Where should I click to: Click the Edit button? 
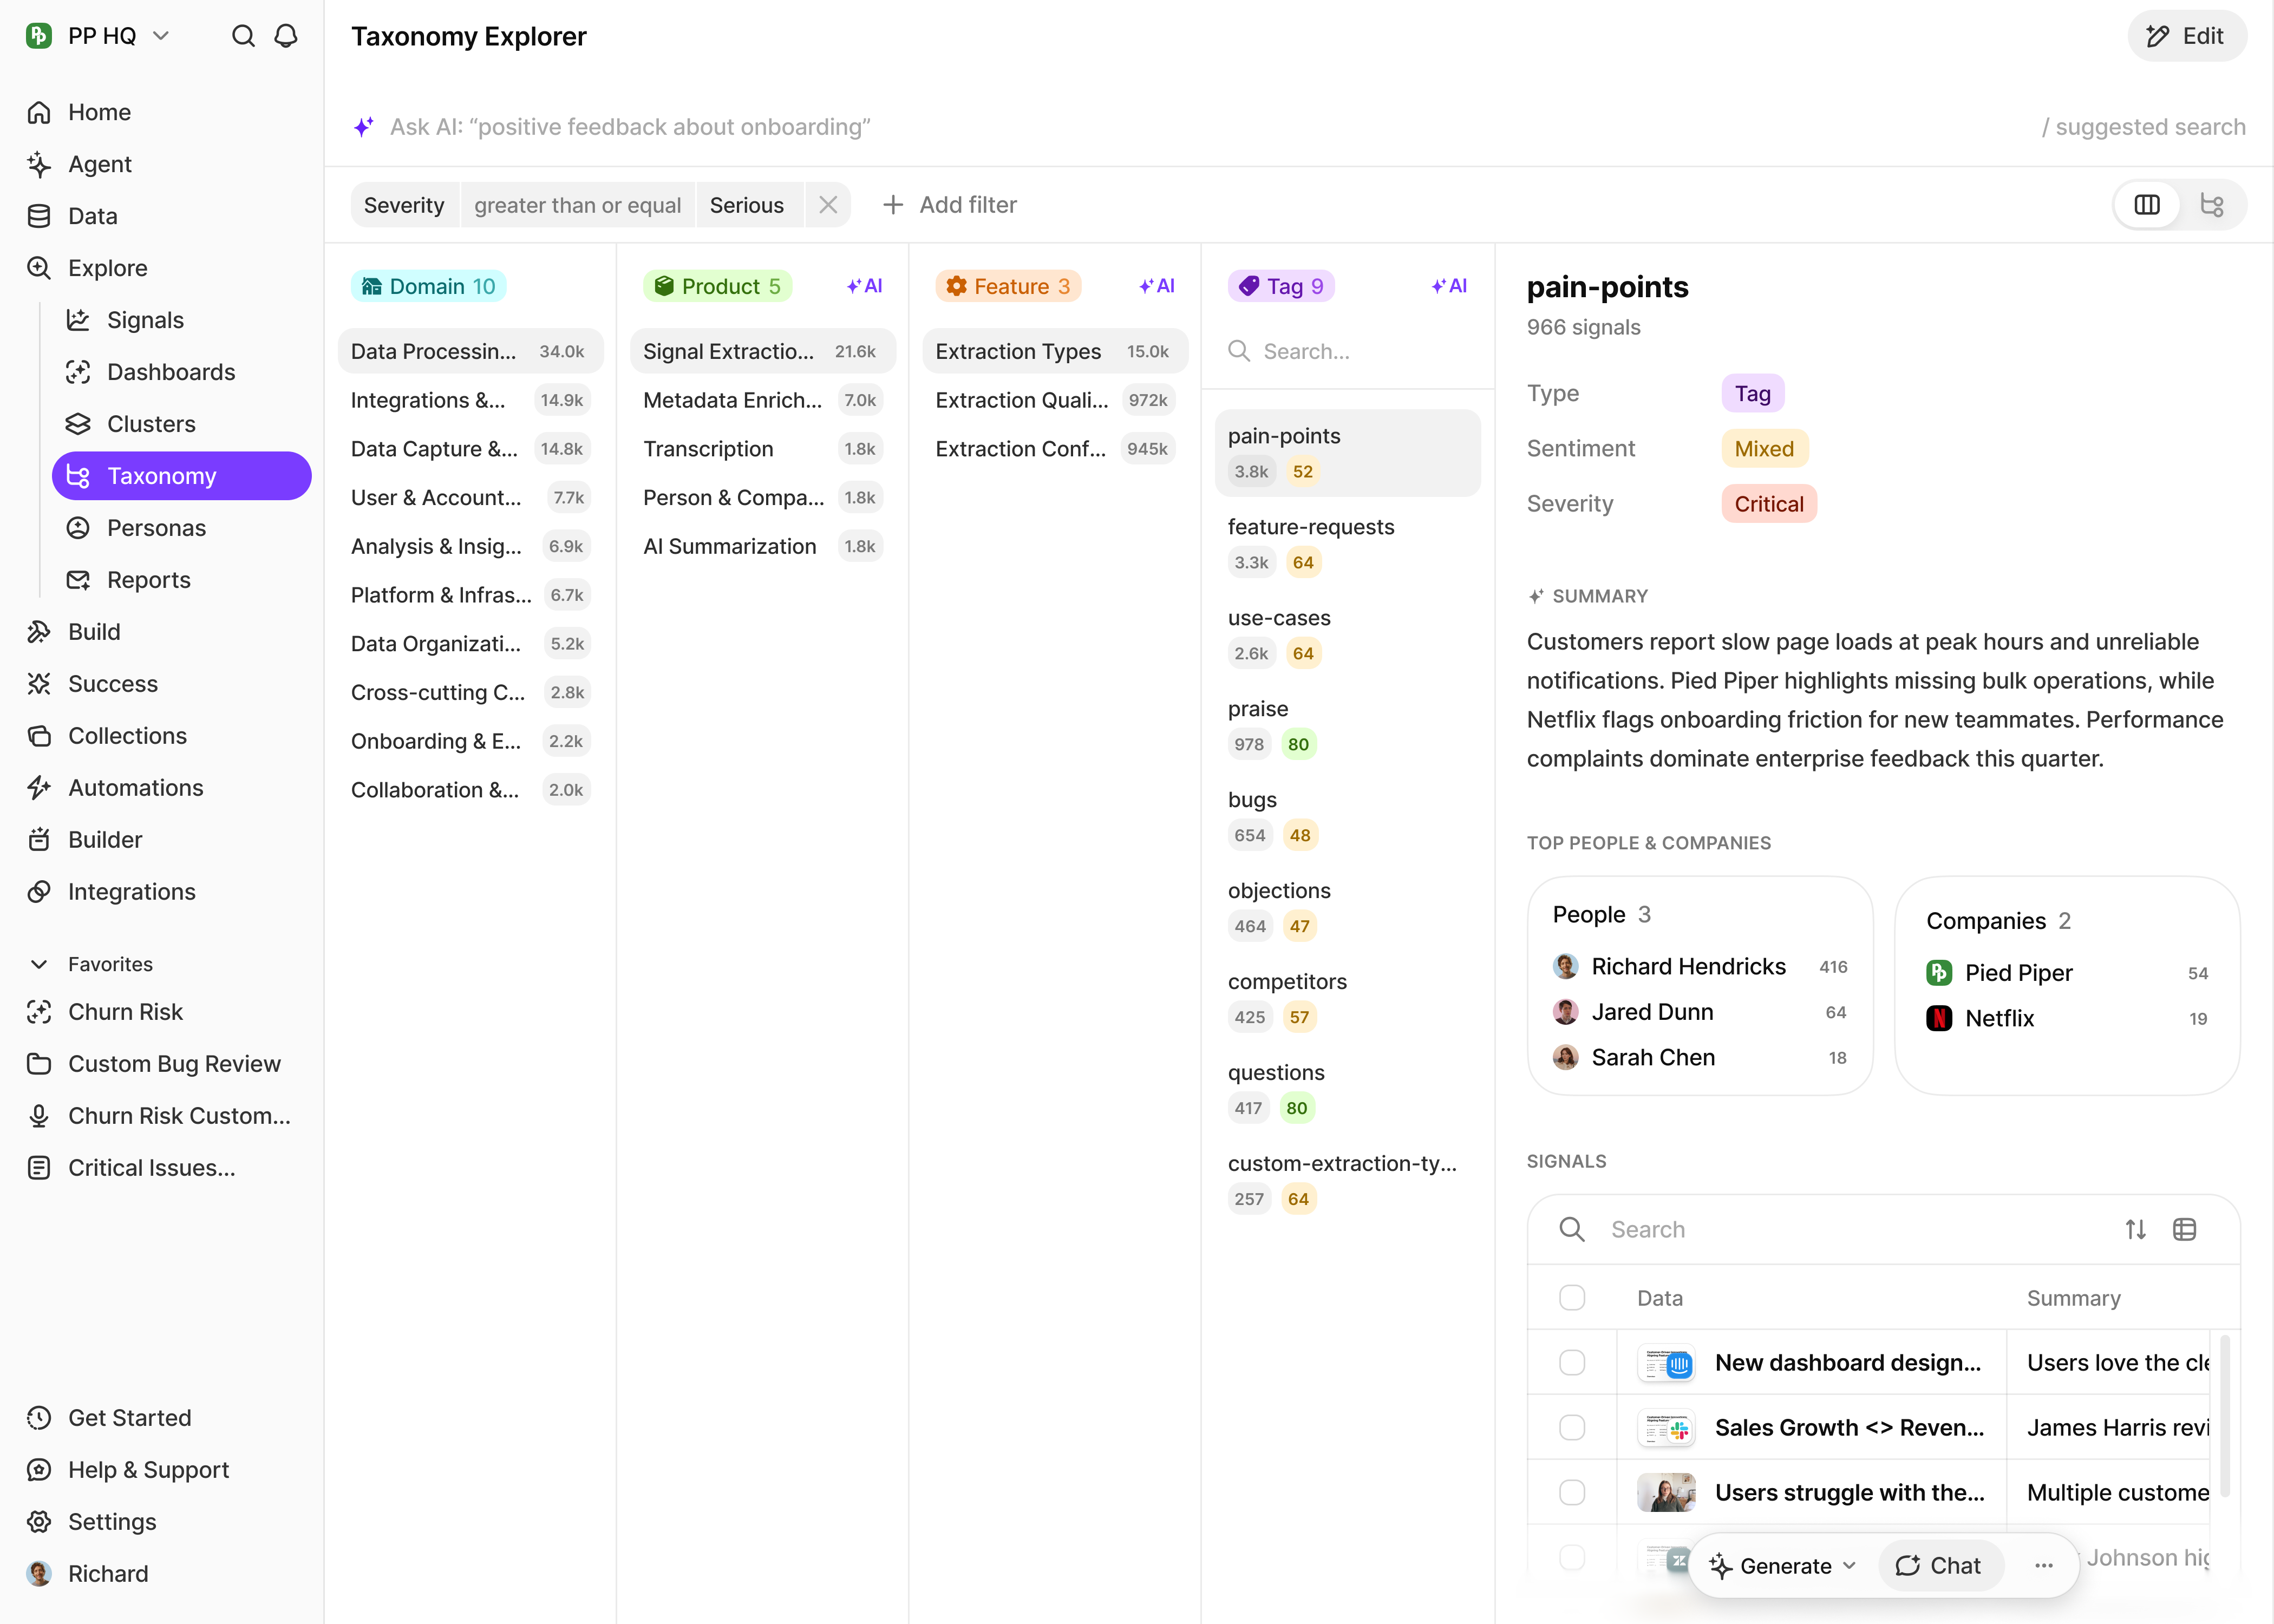[2186, 36]
